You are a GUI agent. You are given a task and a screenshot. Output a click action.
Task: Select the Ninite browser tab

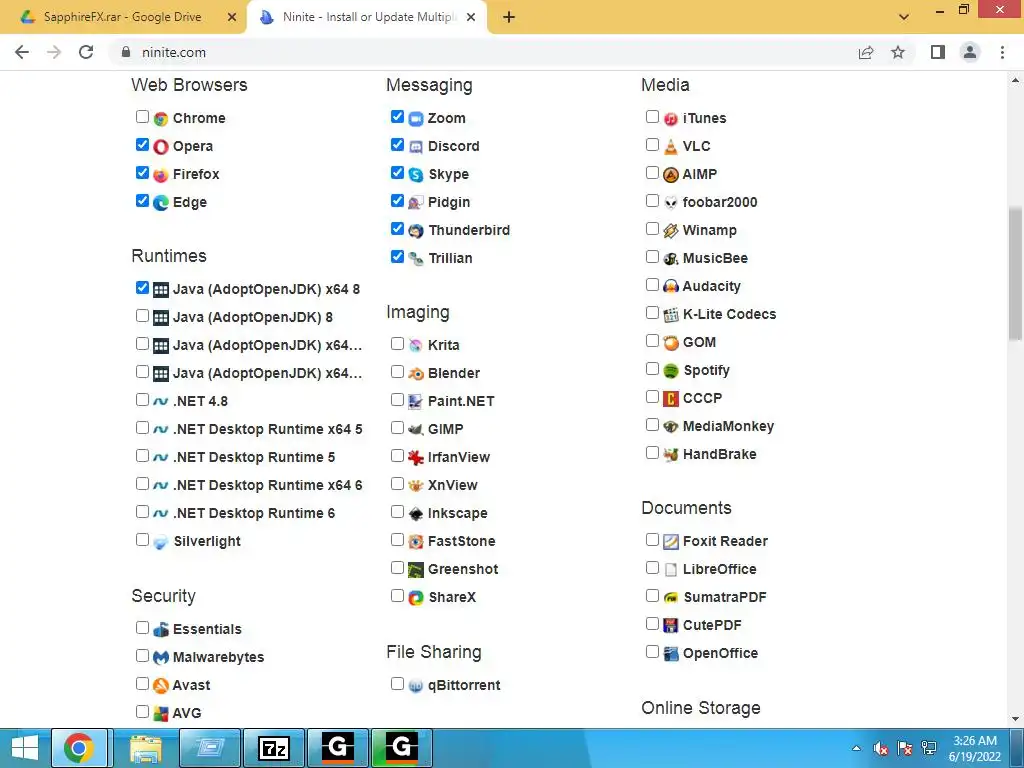369,17
